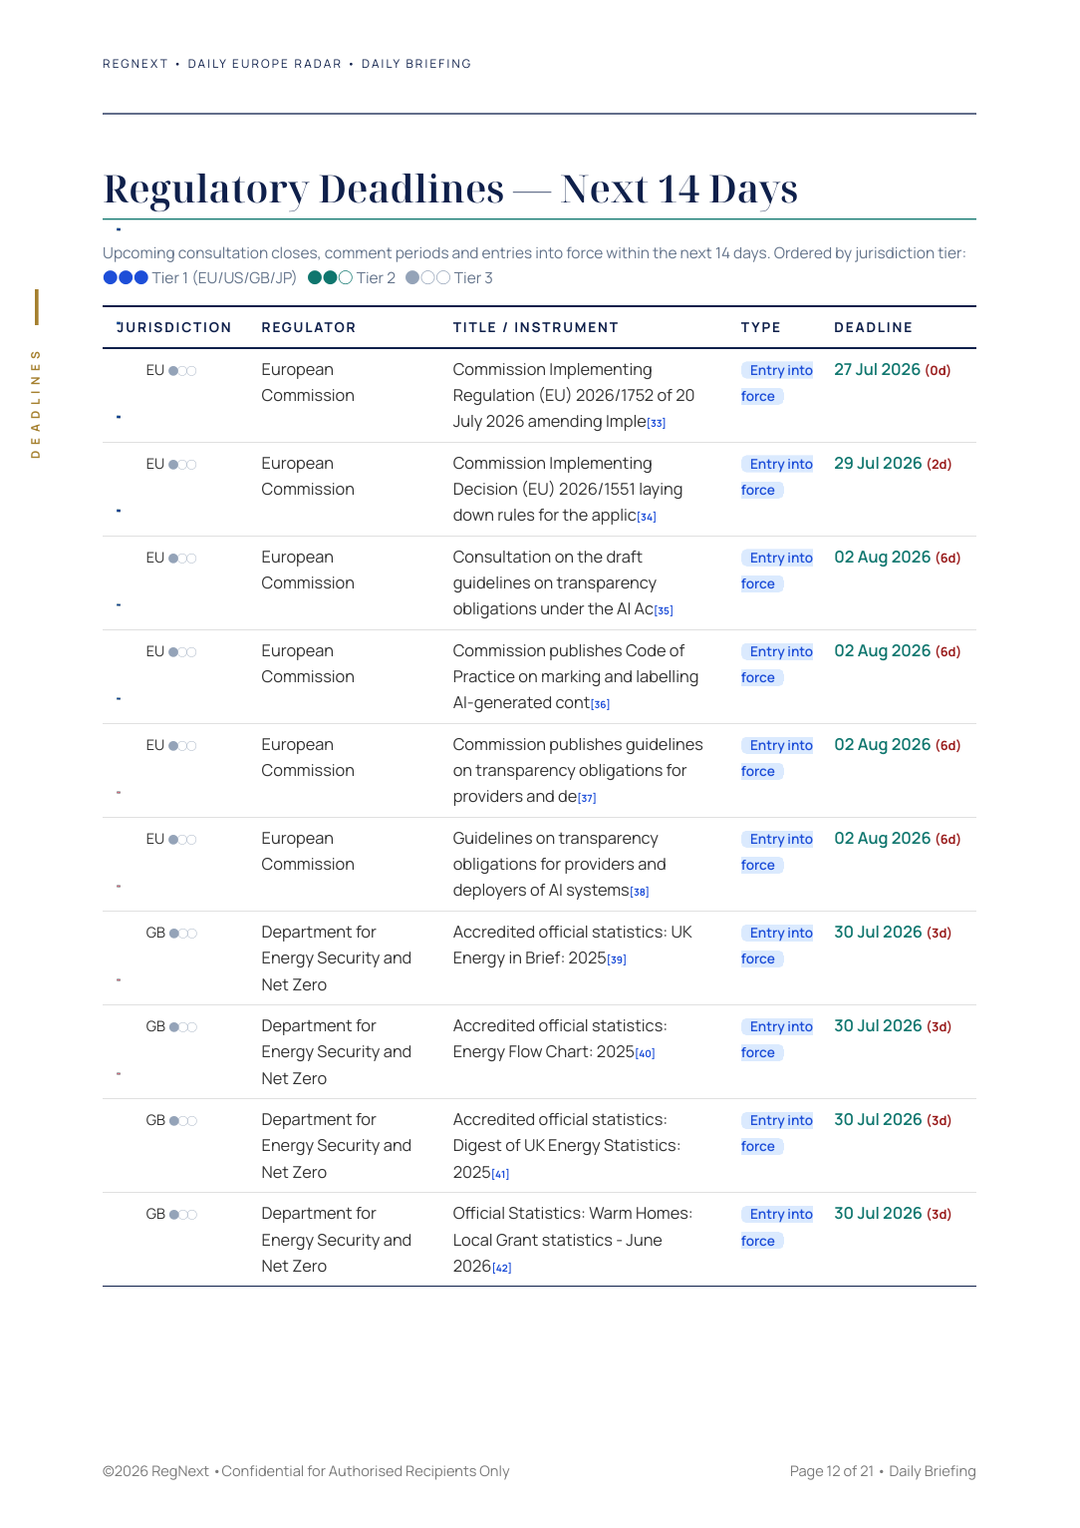
Task: Click the REGNEXT header label
Action: pyautogui.click(x=135, y=64)
